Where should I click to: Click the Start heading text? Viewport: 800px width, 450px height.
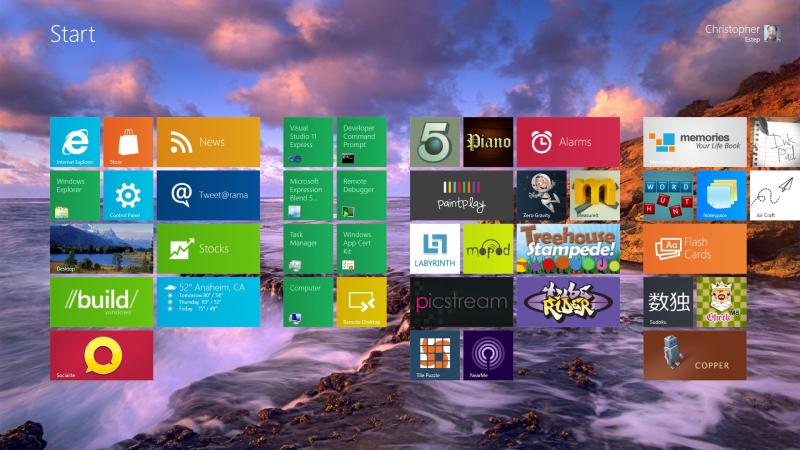(73, 34)
